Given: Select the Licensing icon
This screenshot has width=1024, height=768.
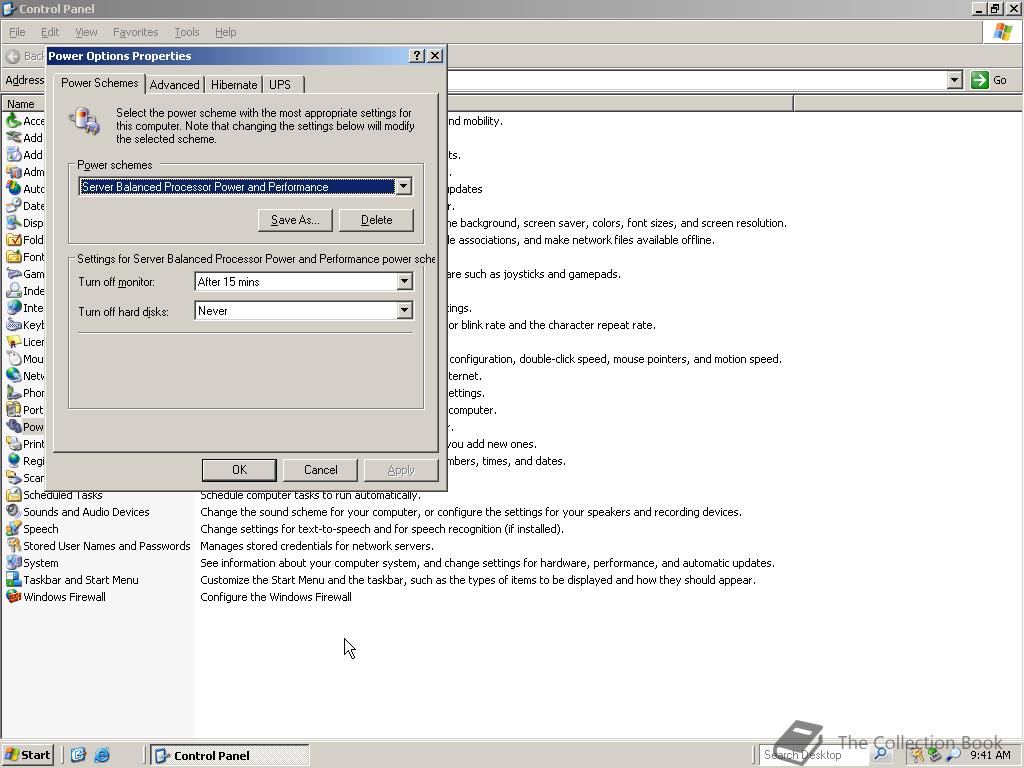Looking at the screenshot, I should (x=14, y=342).
